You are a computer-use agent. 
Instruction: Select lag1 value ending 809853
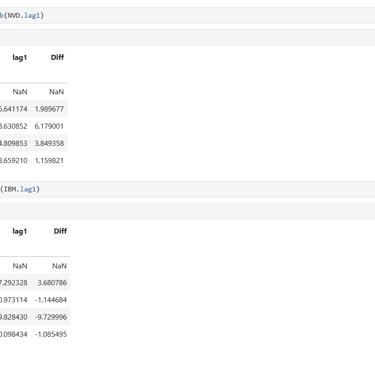(14, 143)
